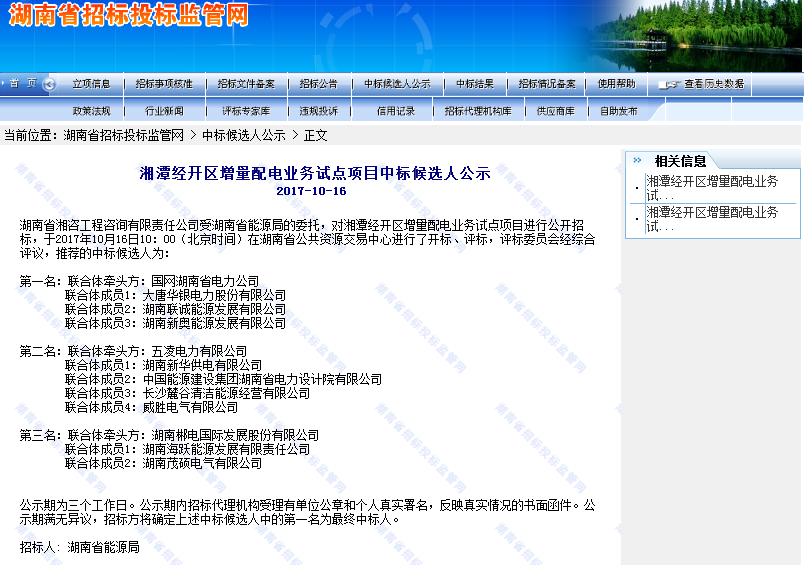Open the 中标结果 menu item
This screenshot has height=565, width=804.
pos(475,84)
